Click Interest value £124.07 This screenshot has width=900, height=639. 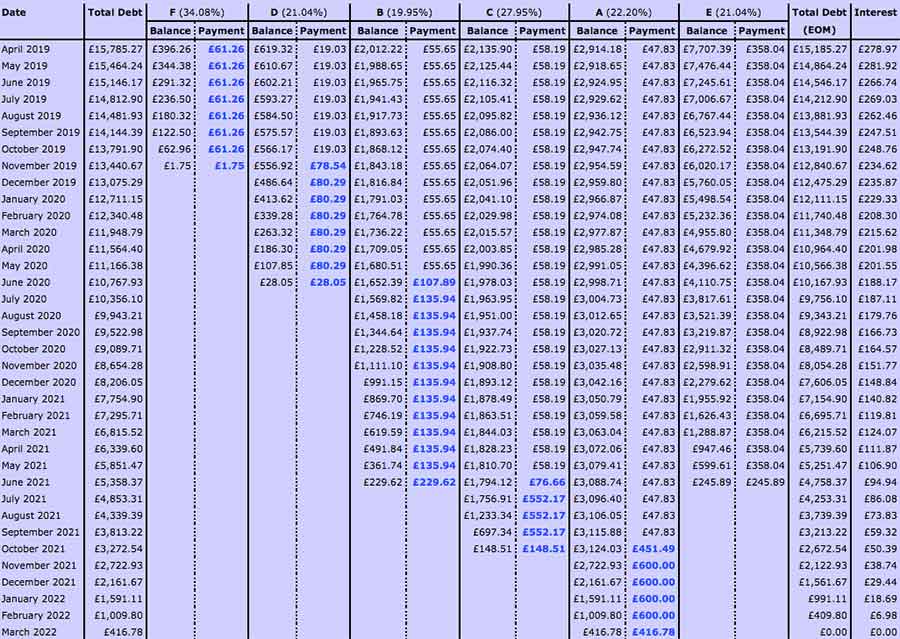point(877,432)
